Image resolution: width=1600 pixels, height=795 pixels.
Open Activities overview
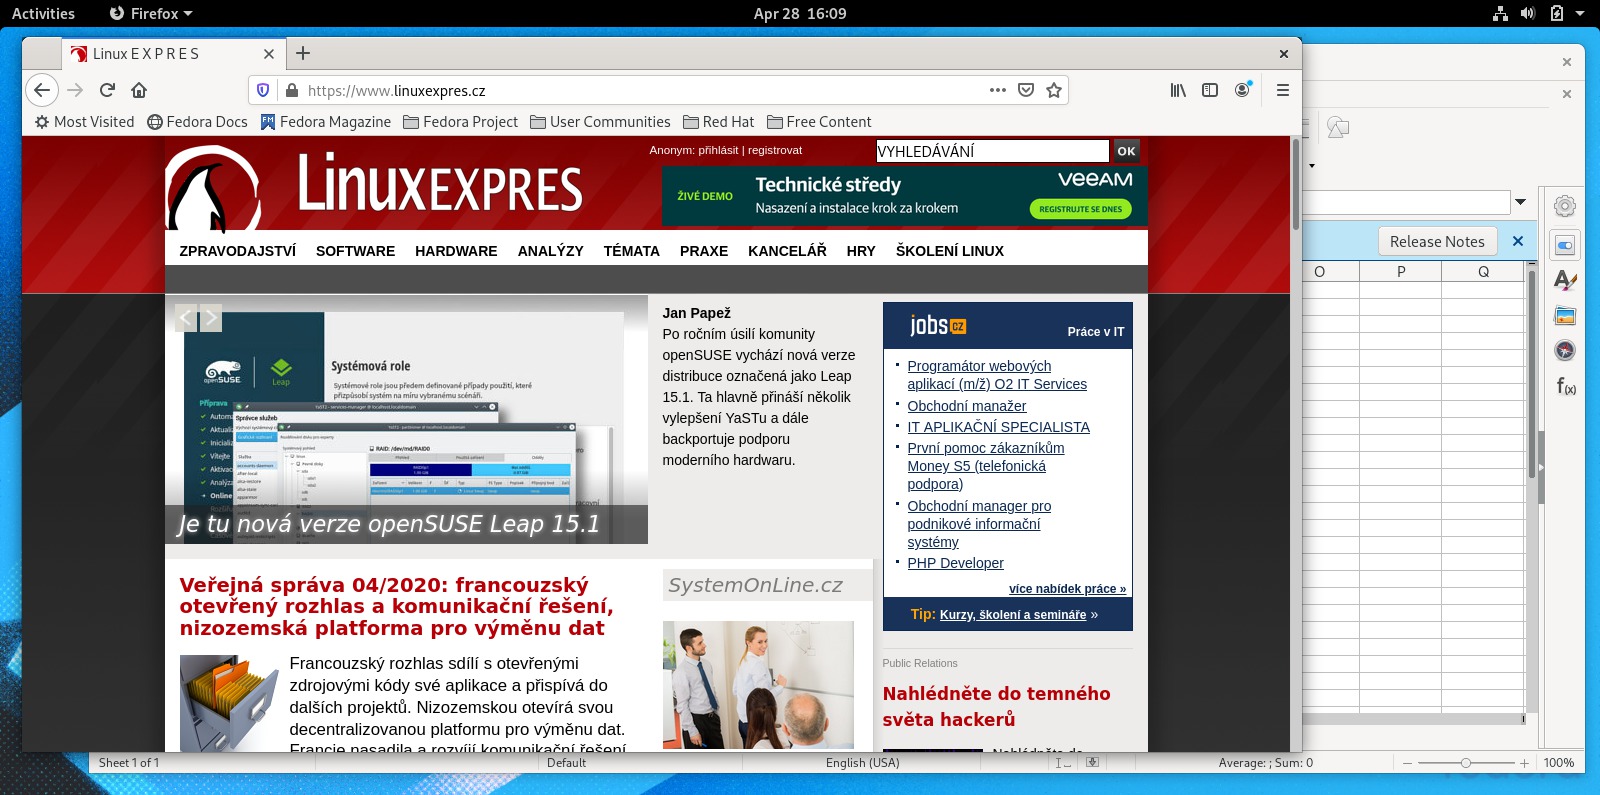pos(43,13)
